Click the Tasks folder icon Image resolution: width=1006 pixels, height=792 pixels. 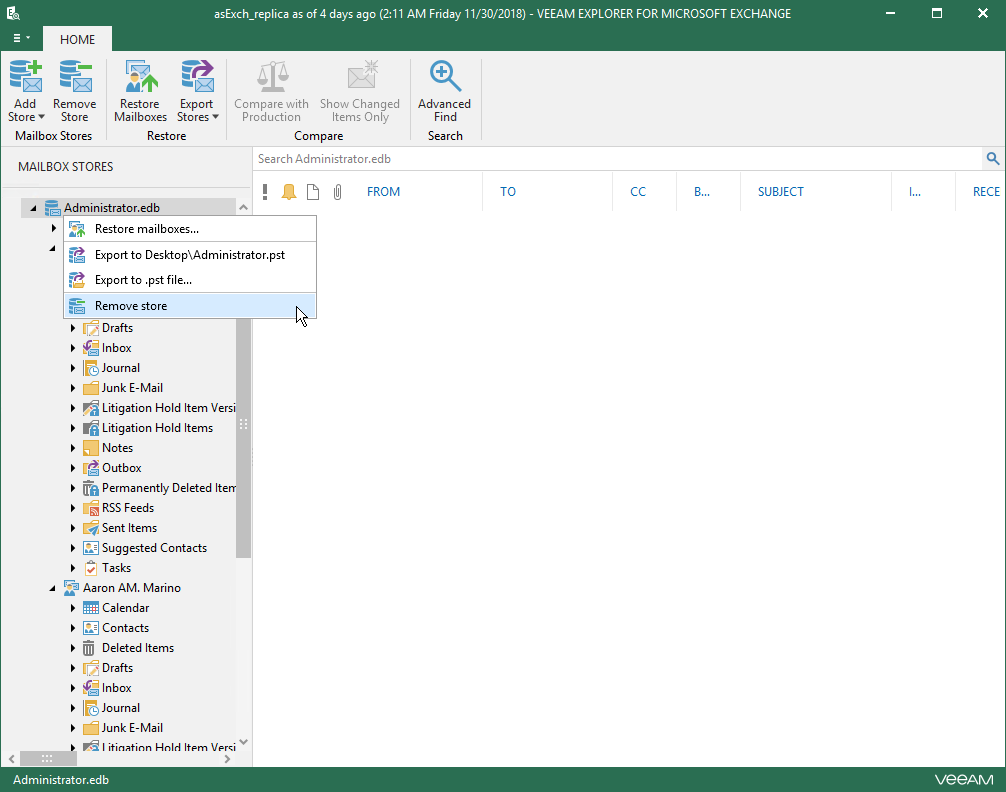(x=90, y=568)
